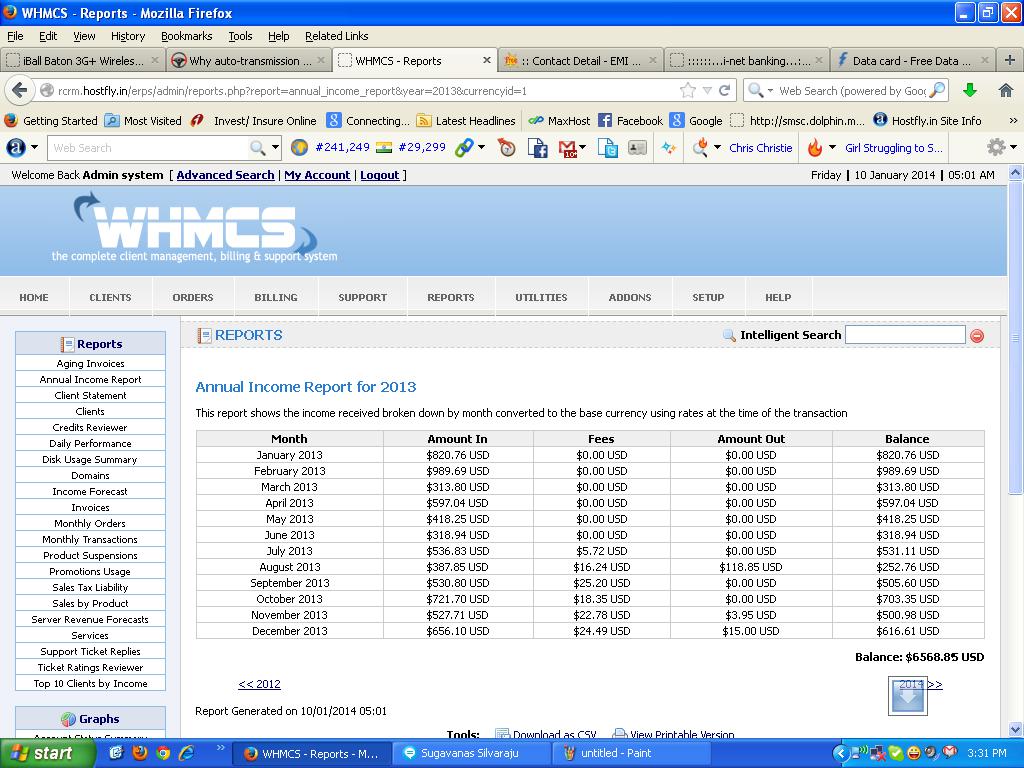Screen dimensions: 1024x768
Task: Click the Firefox downloads green arrow icon
Action: (969, 90)
